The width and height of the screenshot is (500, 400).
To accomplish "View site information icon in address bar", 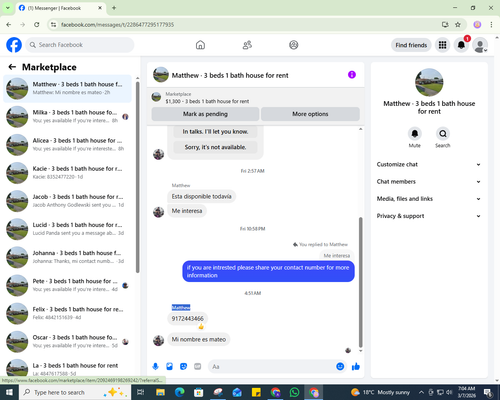I will (x=53, y=24).
